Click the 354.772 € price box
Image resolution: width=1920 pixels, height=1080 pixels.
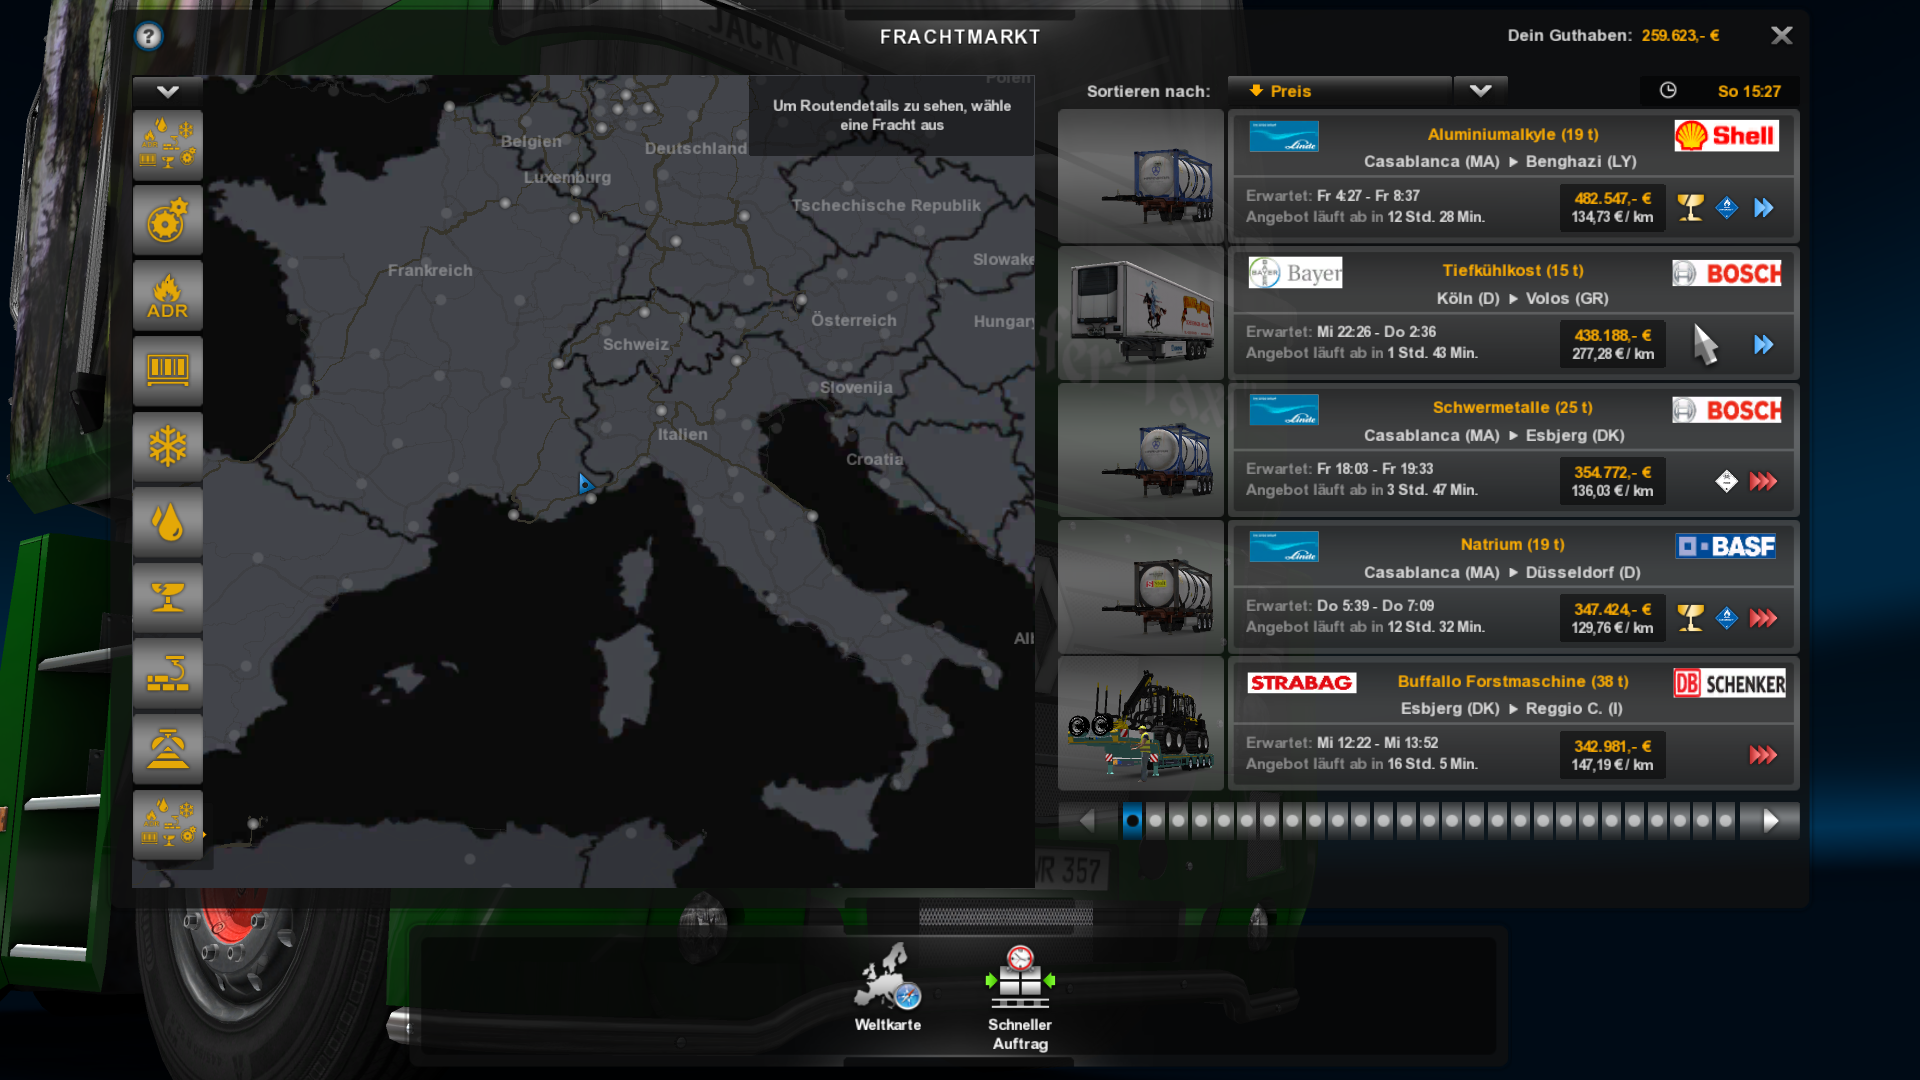(1612, 481)
